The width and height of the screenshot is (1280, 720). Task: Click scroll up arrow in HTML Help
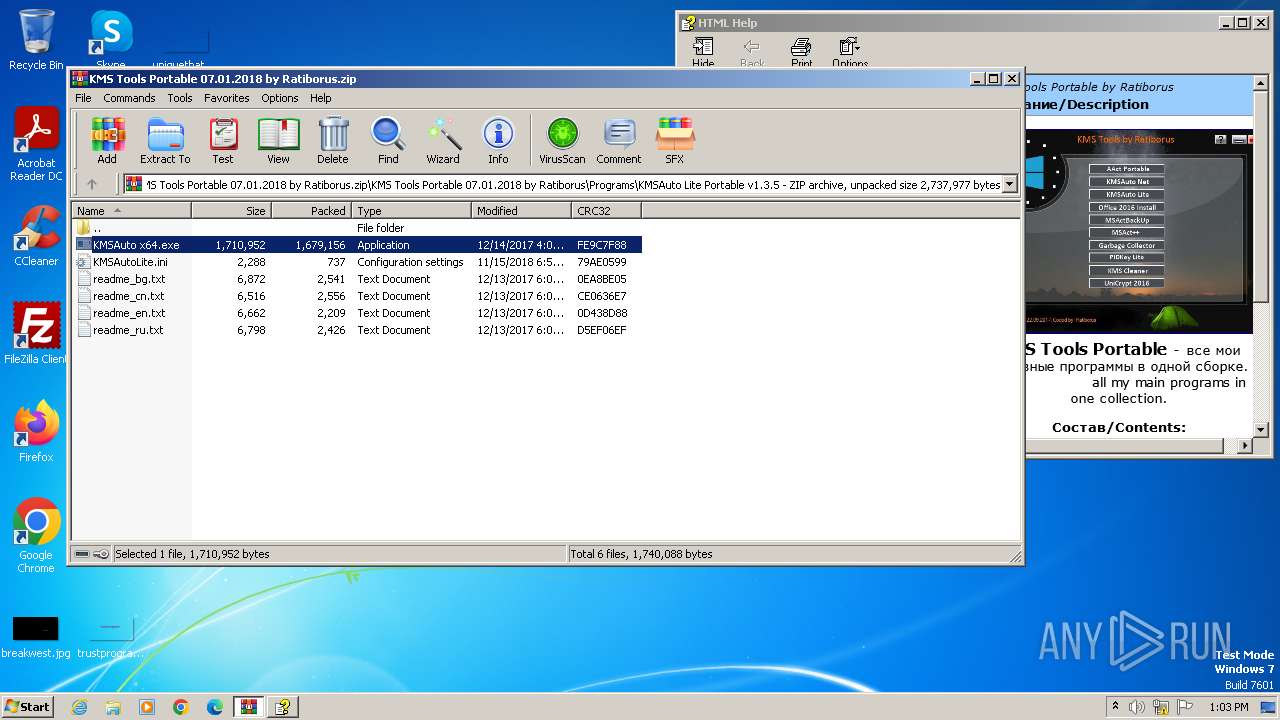1260,86
